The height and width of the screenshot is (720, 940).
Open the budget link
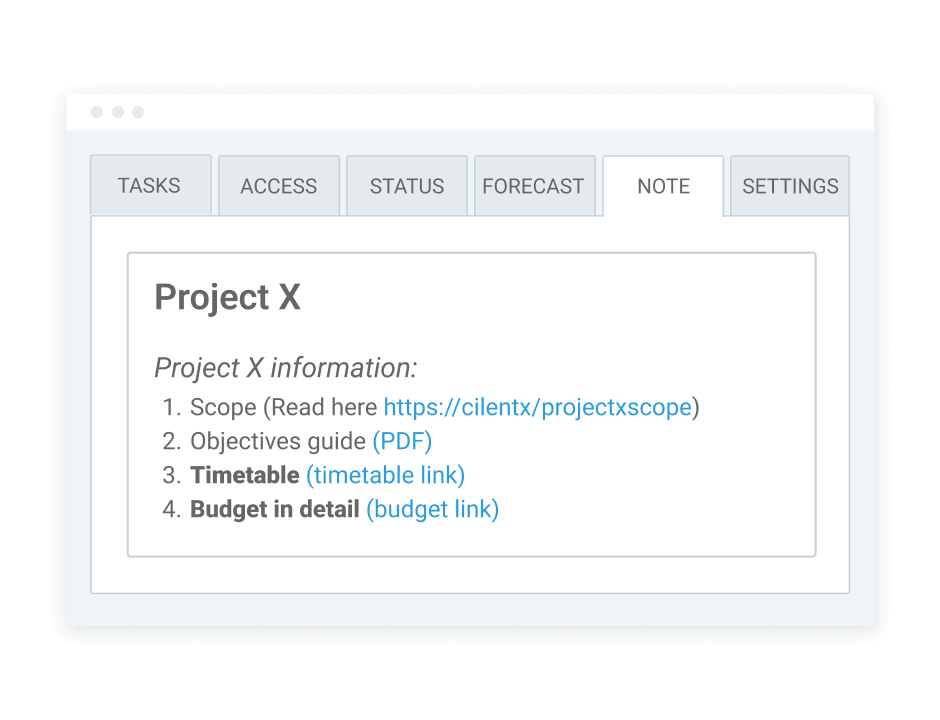pos(432,509)
